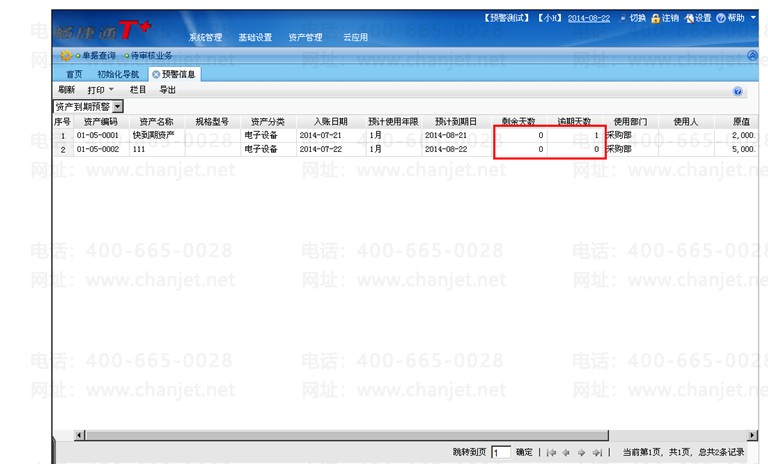The width and height of the screenshot is (768, 464).
Task: Switch to the 初始化导航 tab
Action: (x=118, y=74)
